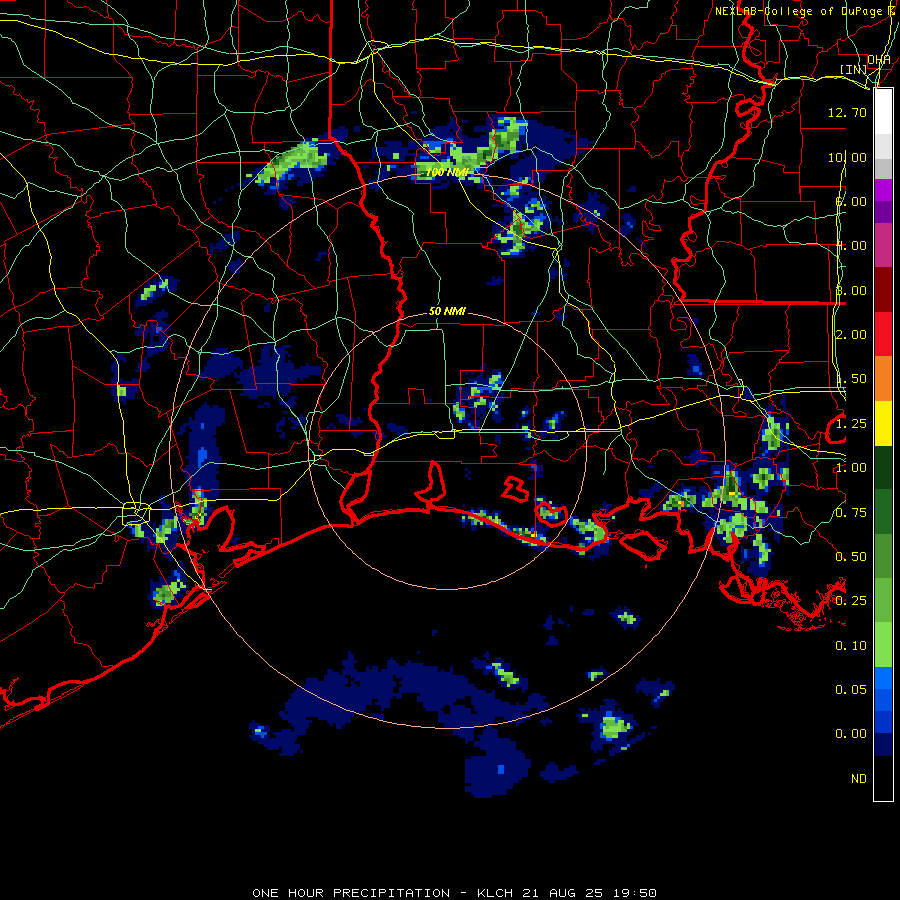900x900 pixels.
Task: Click the 12.70 legend value
Action: pyautogui.click(x=847, y=112)
